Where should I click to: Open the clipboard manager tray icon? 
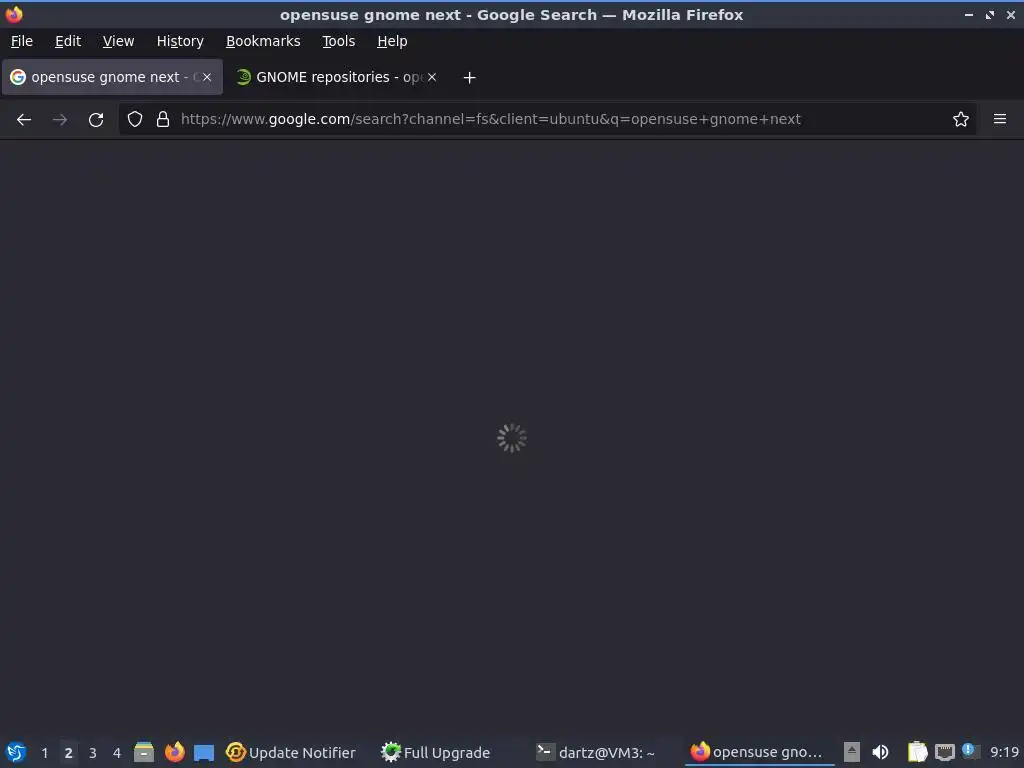[x=918, y=752]
